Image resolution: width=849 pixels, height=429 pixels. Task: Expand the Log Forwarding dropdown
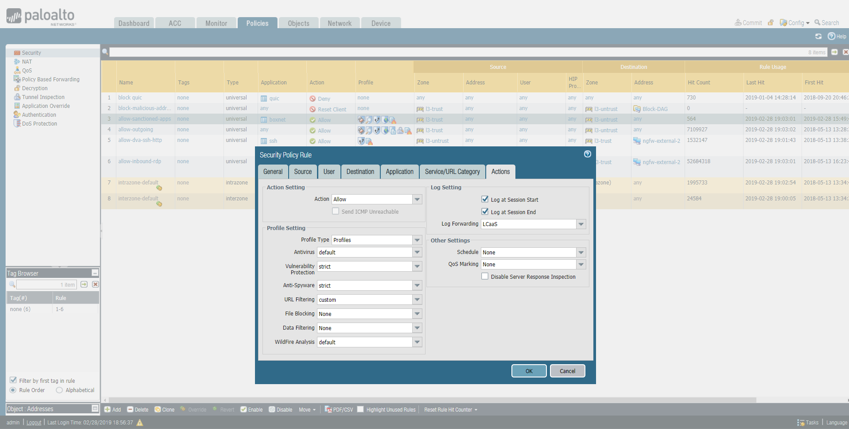point(581,224)
